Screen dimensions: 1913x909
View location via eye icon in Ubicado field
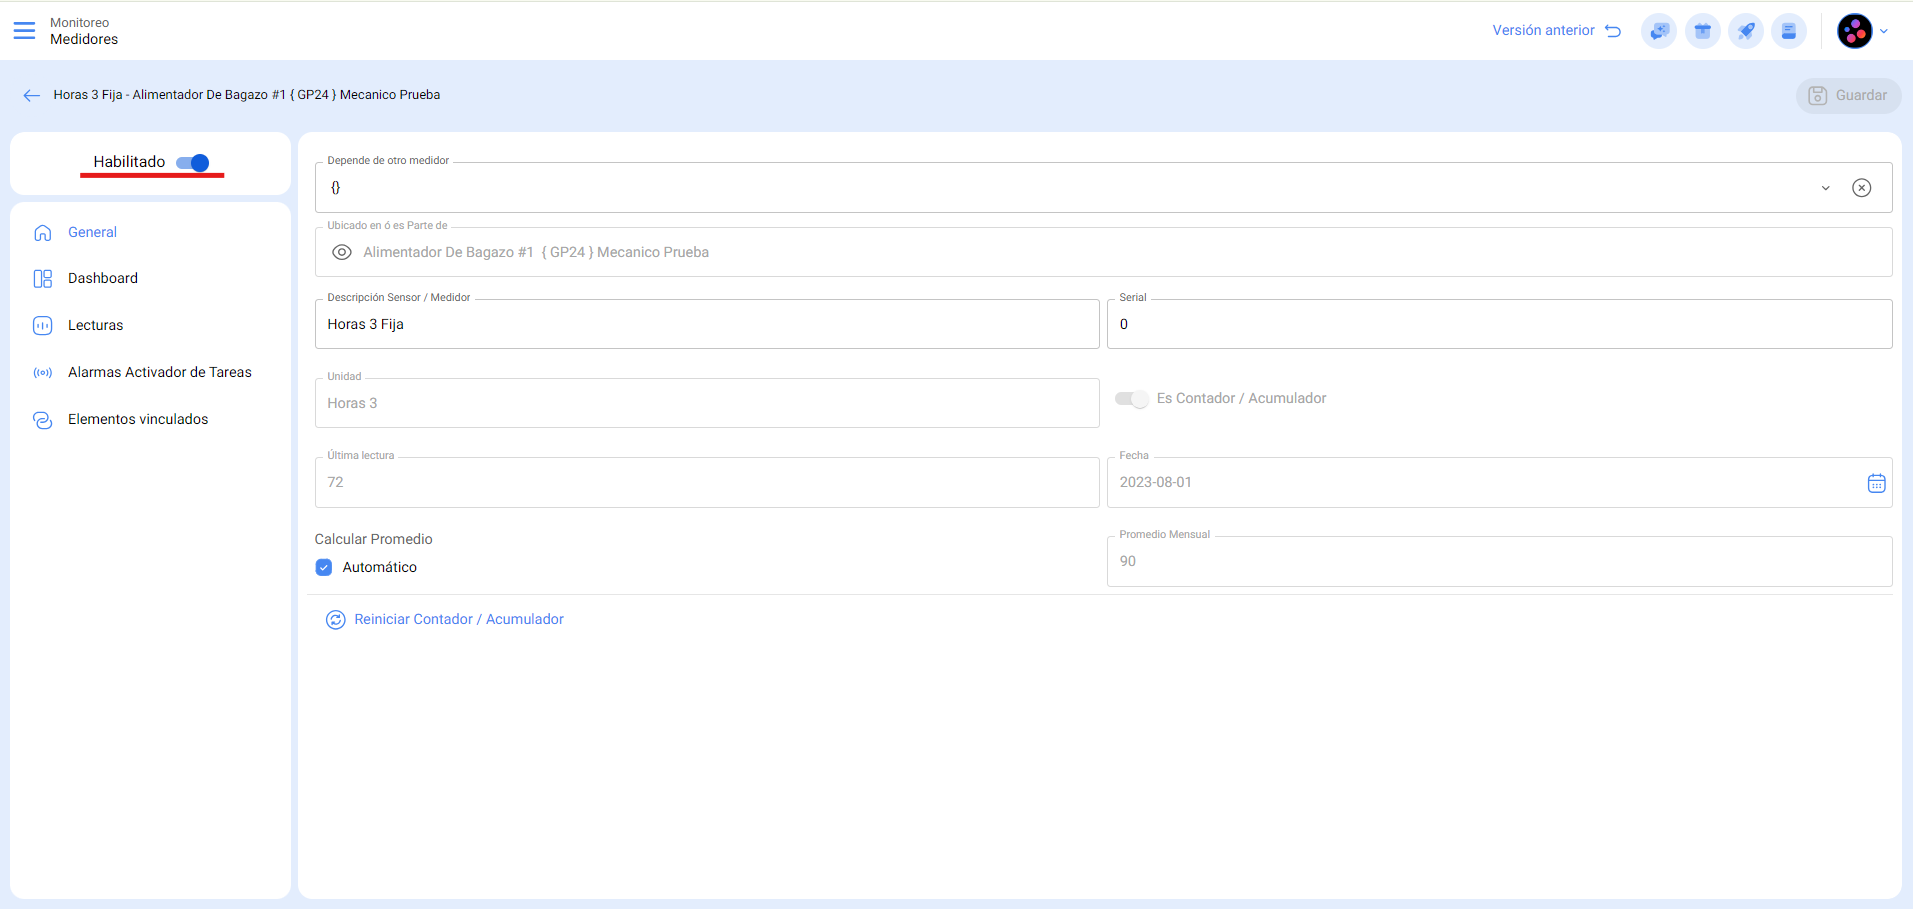pyautogui.click(x=342, y=253)
